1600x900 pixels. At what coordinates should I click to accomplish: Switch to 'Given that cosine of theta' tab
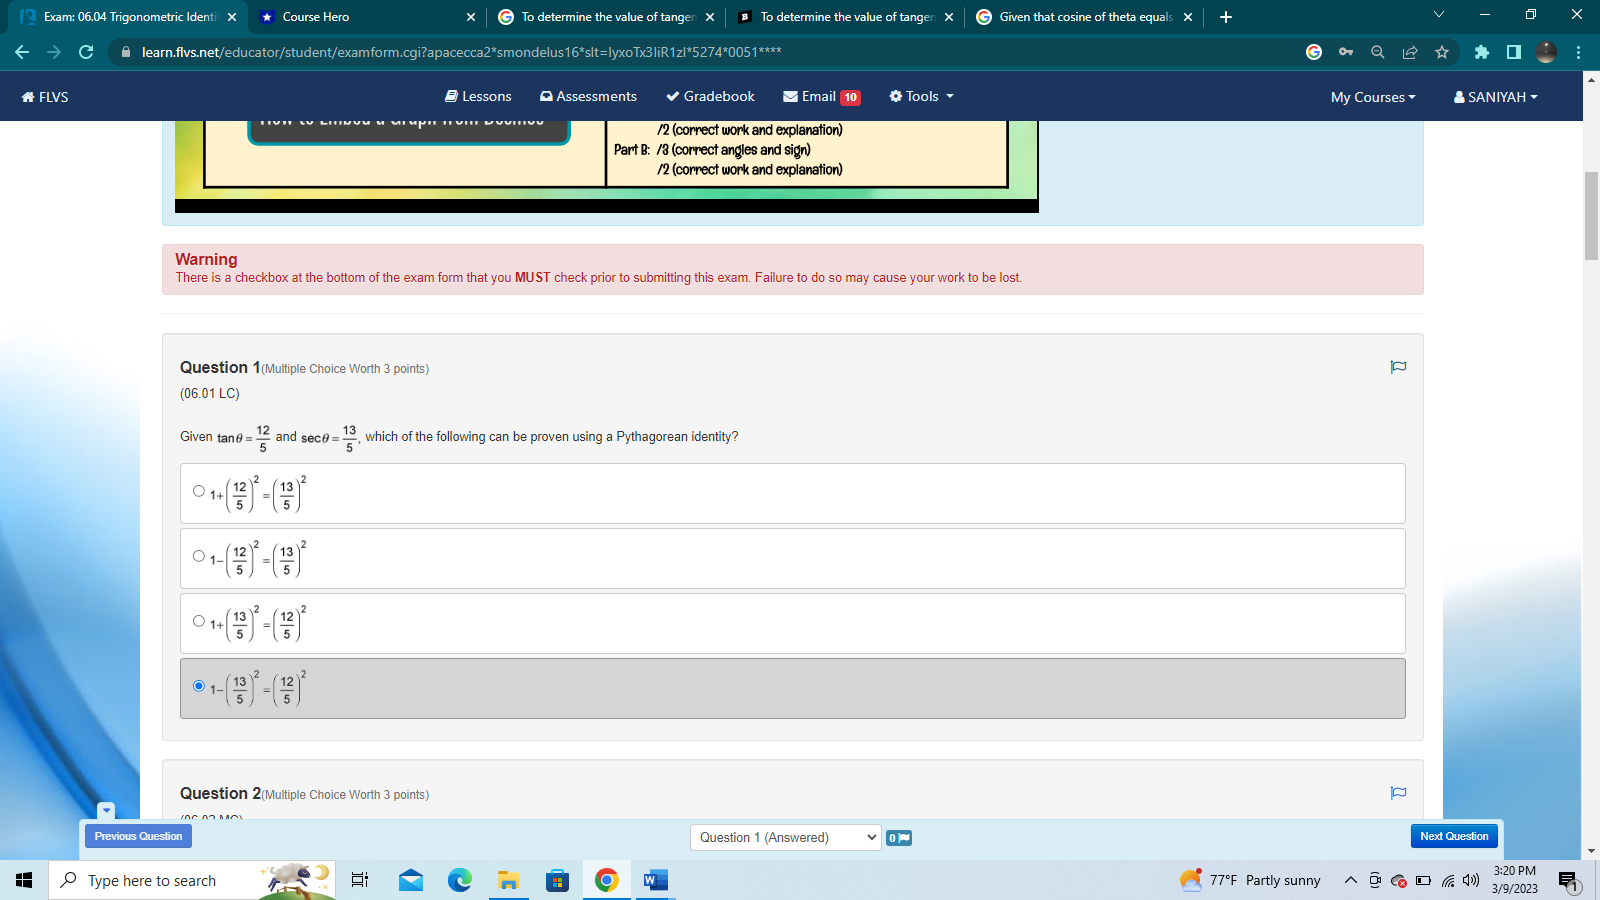point(1084,17)
